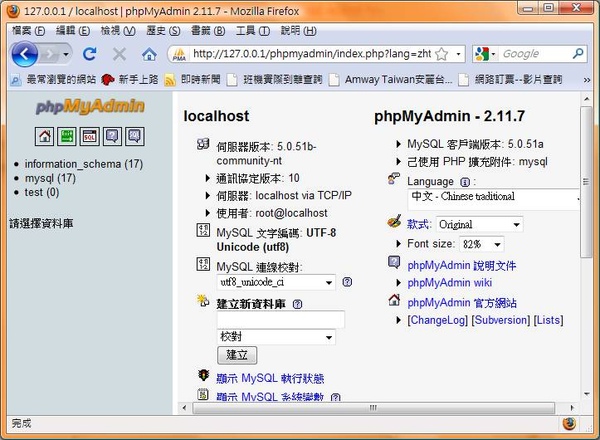The width and height of the screenshot is (600, 440).
Task: Open the phpMyAdmin wiki link
Action: click(450, 283)
